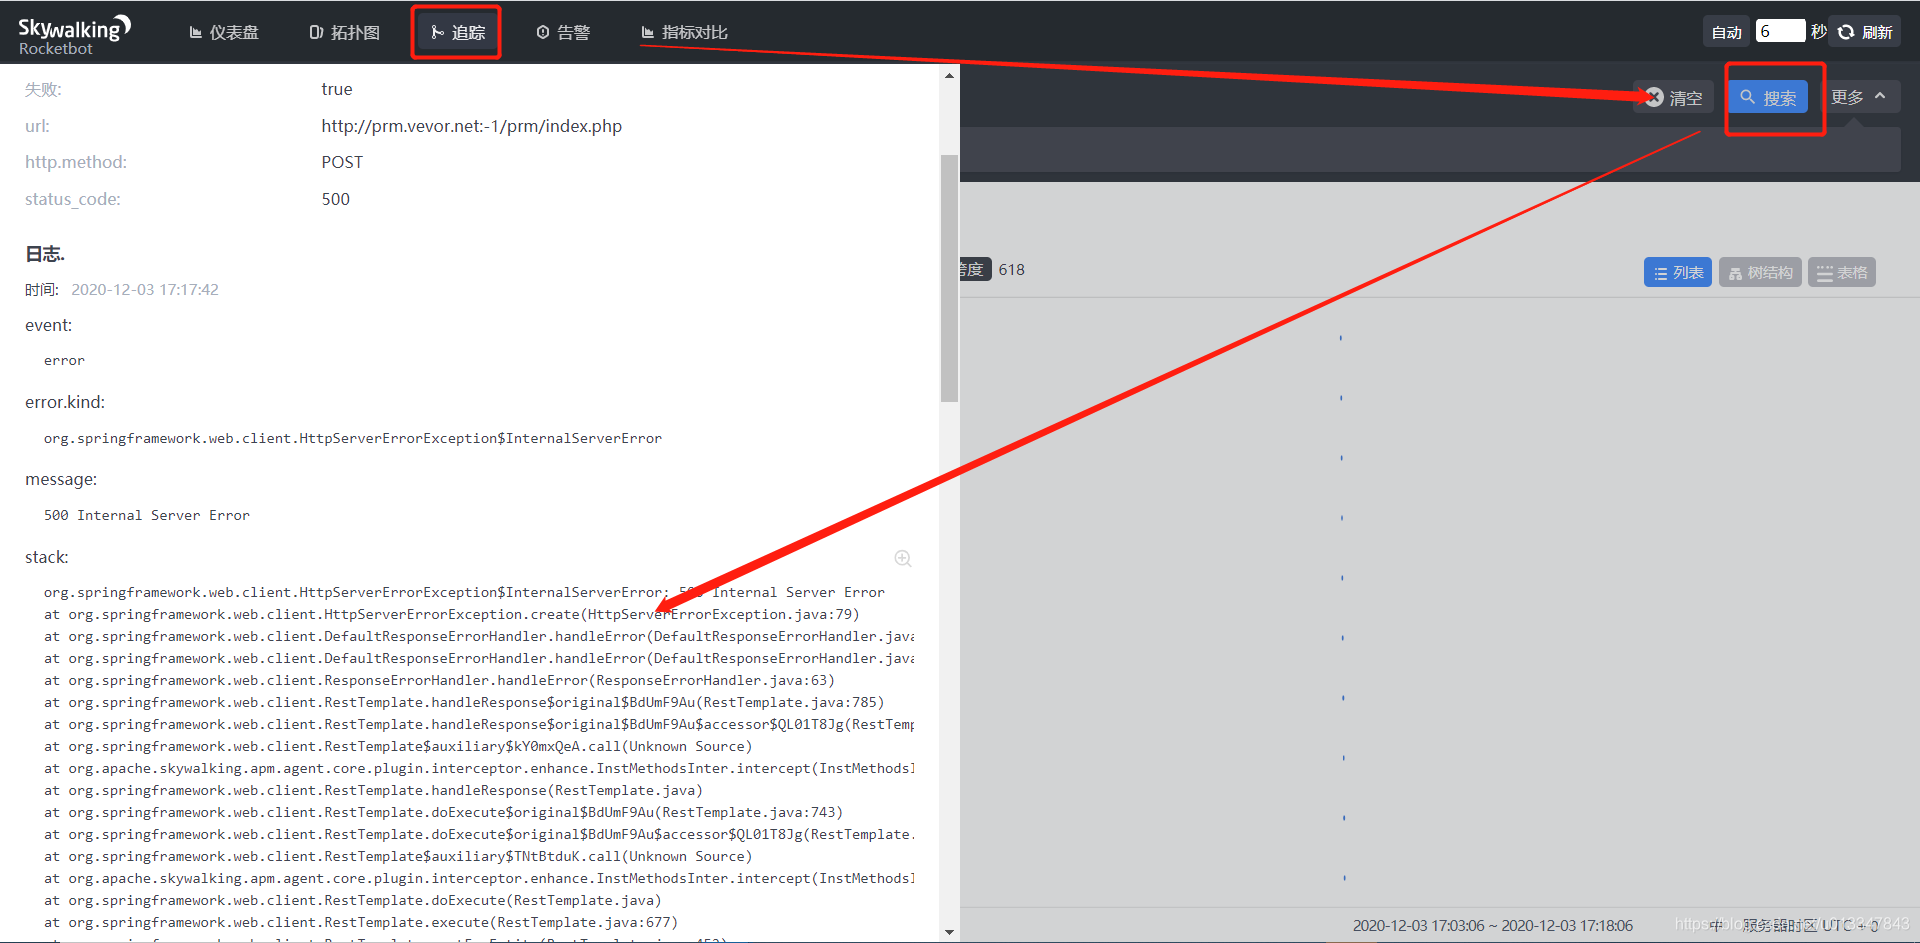
Task: Click the error.kind exception class text
Action: click(353, 438)
